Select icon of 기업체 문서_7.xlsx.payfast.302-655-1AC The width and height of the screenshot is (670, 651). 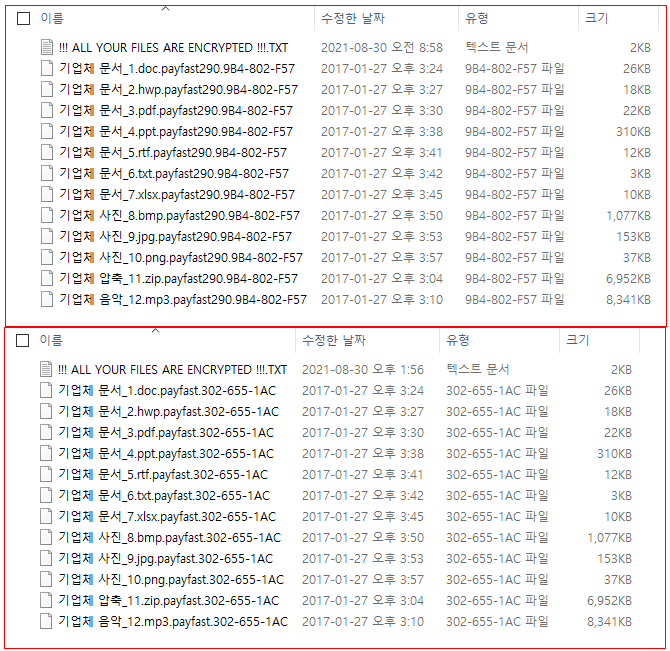click(x=46, y=516)
